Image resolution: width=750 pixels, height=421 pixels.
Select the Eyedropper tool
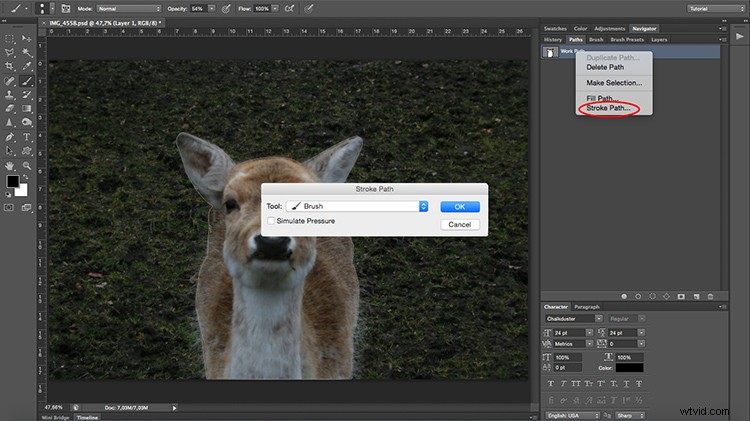pos(27,66)
